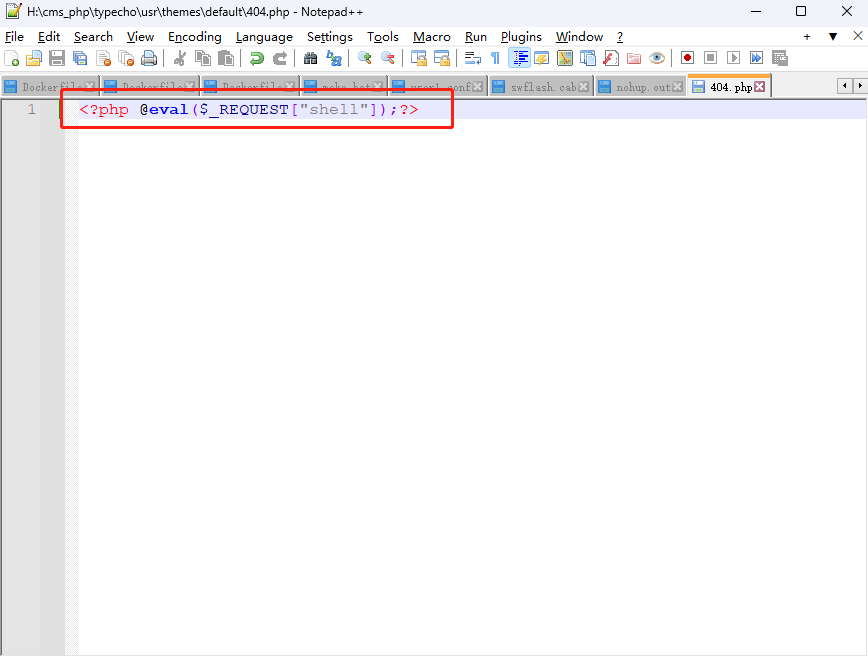The width and height of the screenshot is (868, 657).
Task: Switch to the user1.conf tab
Action: pos(438,87)
